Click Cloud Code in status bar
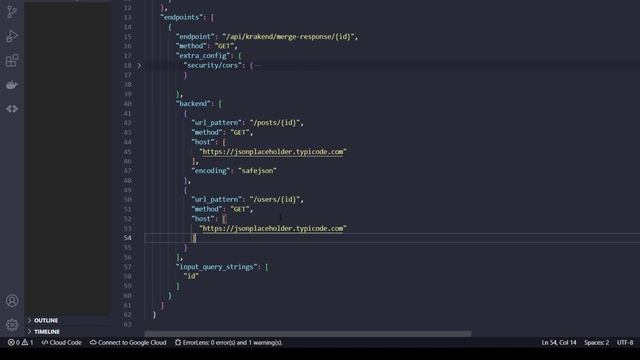Image resolution: width=640 pixels, height=360 pixels. tap(62, 342)
